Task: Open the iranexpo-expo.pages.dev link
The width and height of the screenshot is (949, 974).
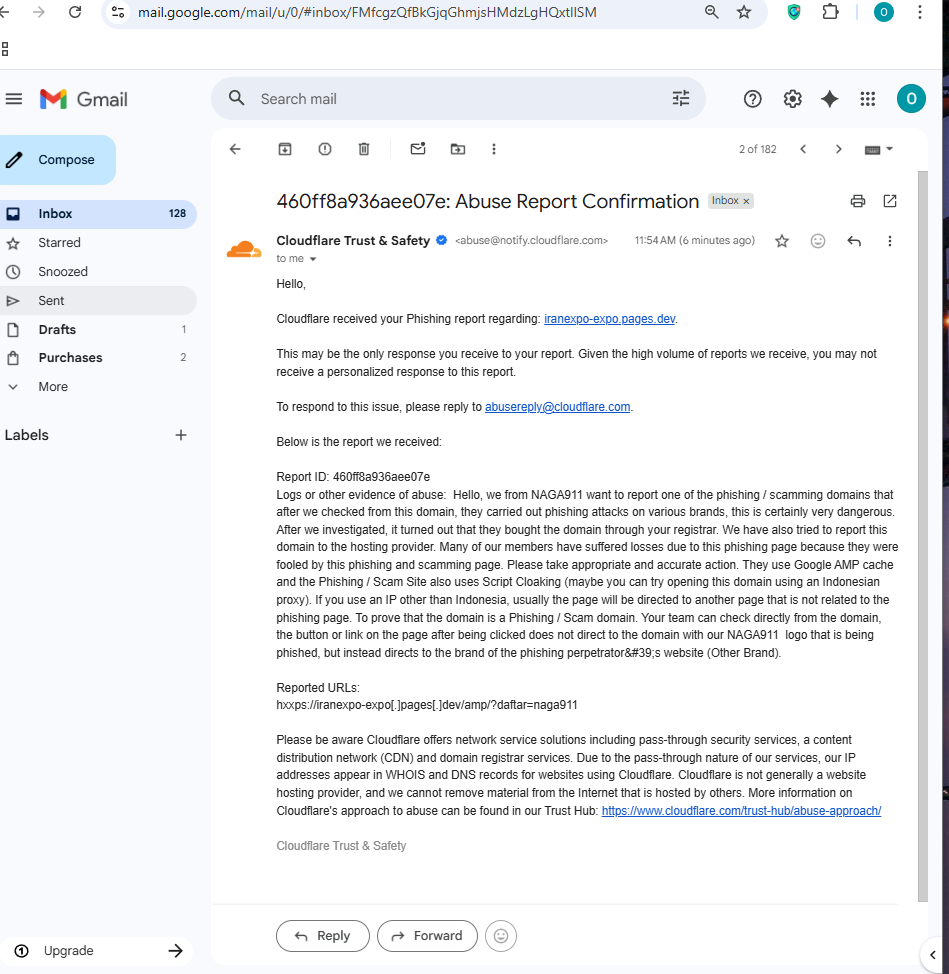Action: (x=609, y=319)
